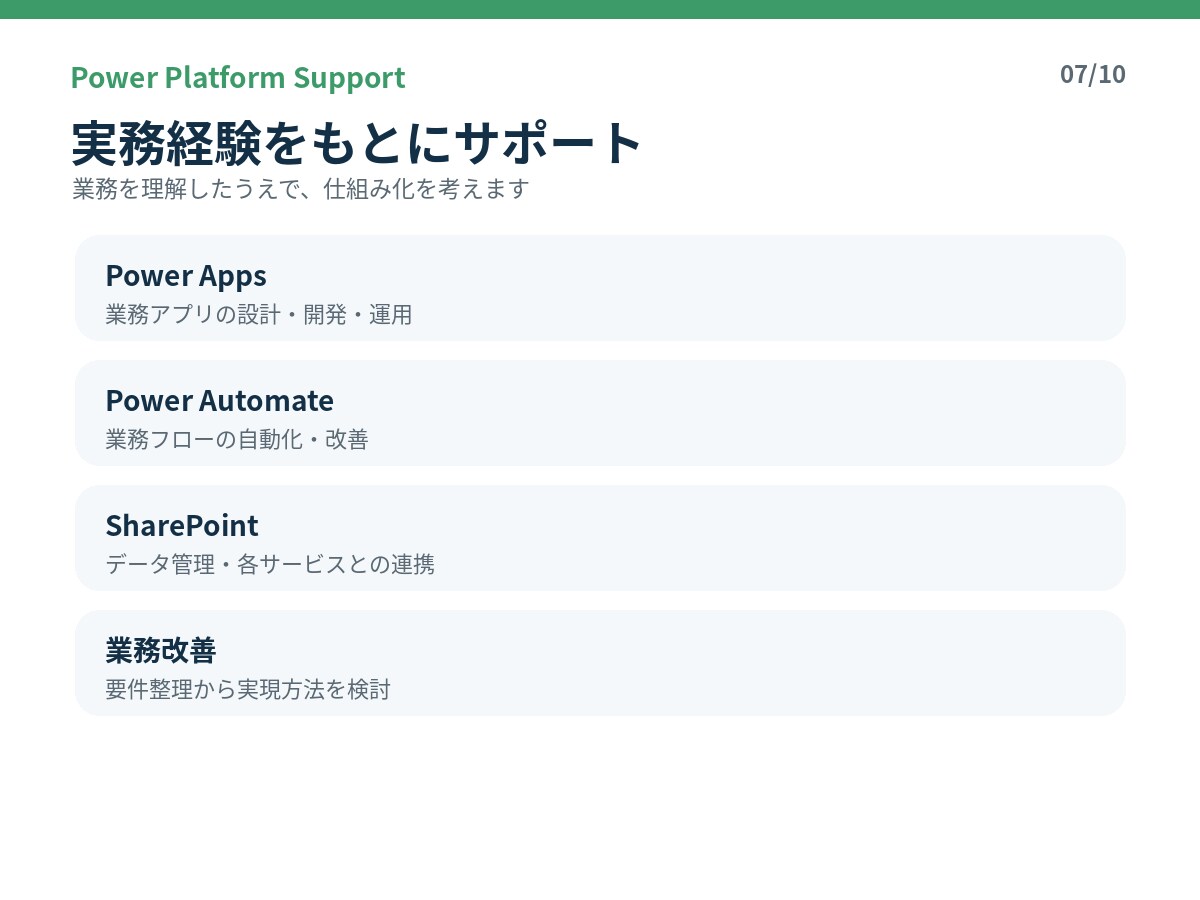Click the 'Power Platform Support' header text

pos(238,77)
